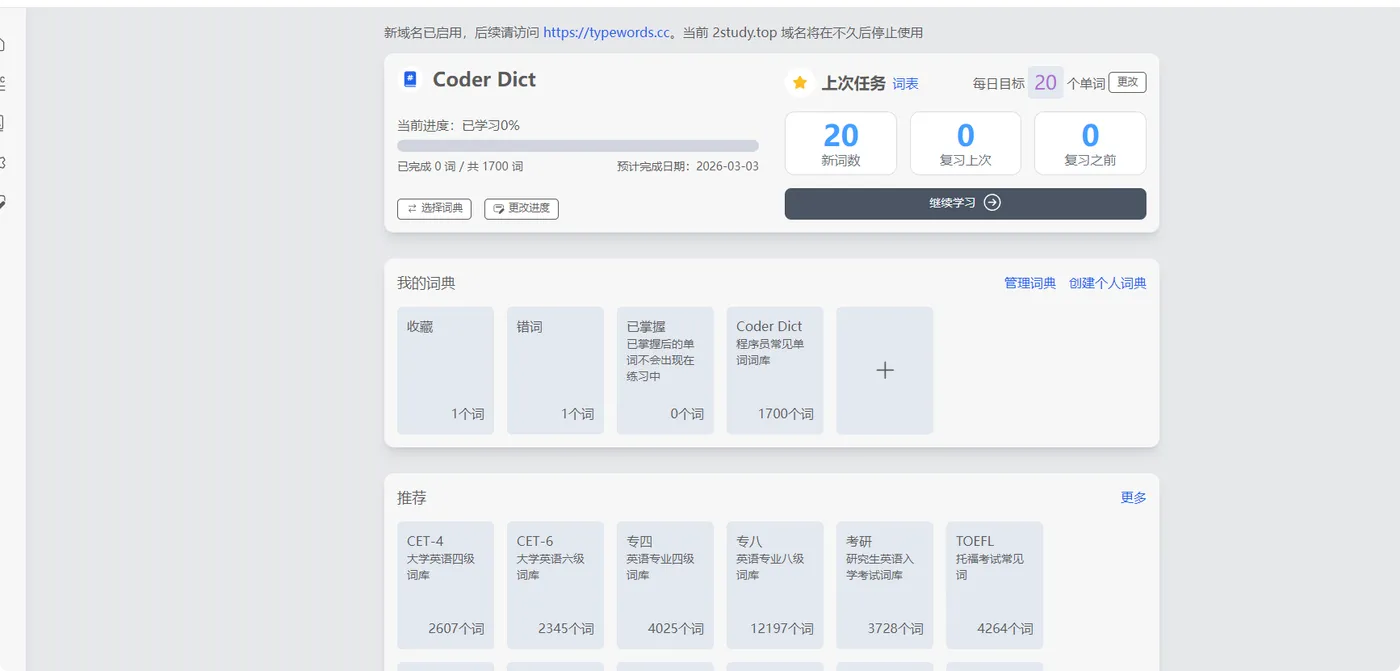
Task: Open the Coder Dict card in 我的词典
Action: point(775,371)
